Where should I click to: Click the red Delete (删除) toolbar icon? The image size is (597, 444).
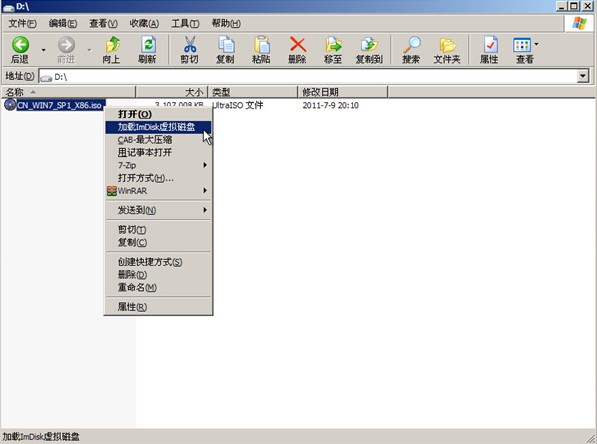click(298, 45)
